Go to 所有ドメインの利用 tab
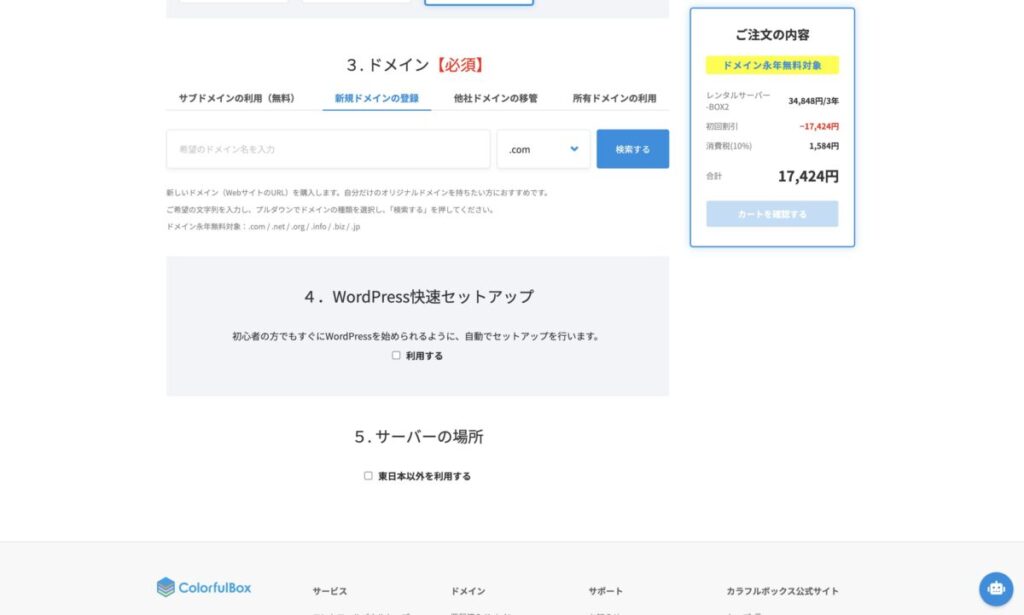 point(614,98)
